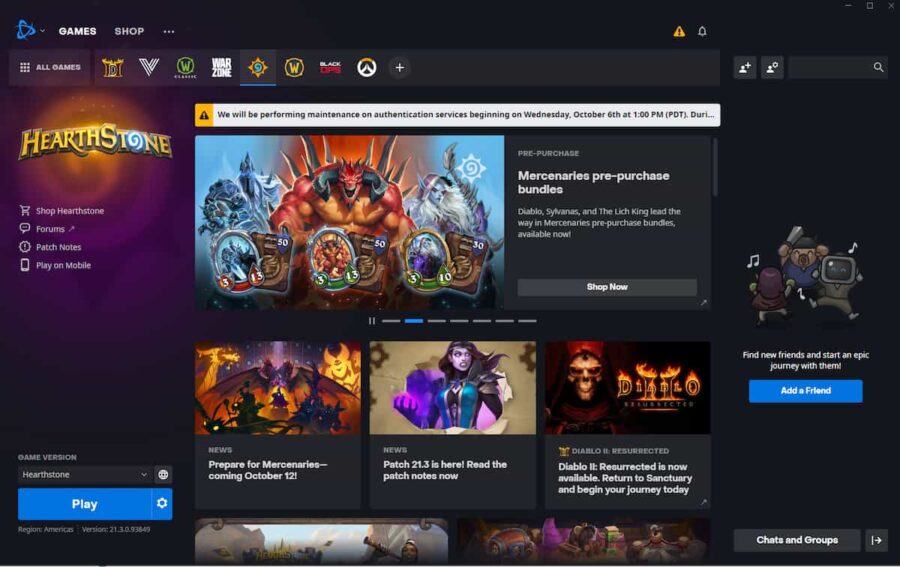900x567 pixels.
Task: Open the World of Warcraft tab
Action: point(294,68)
